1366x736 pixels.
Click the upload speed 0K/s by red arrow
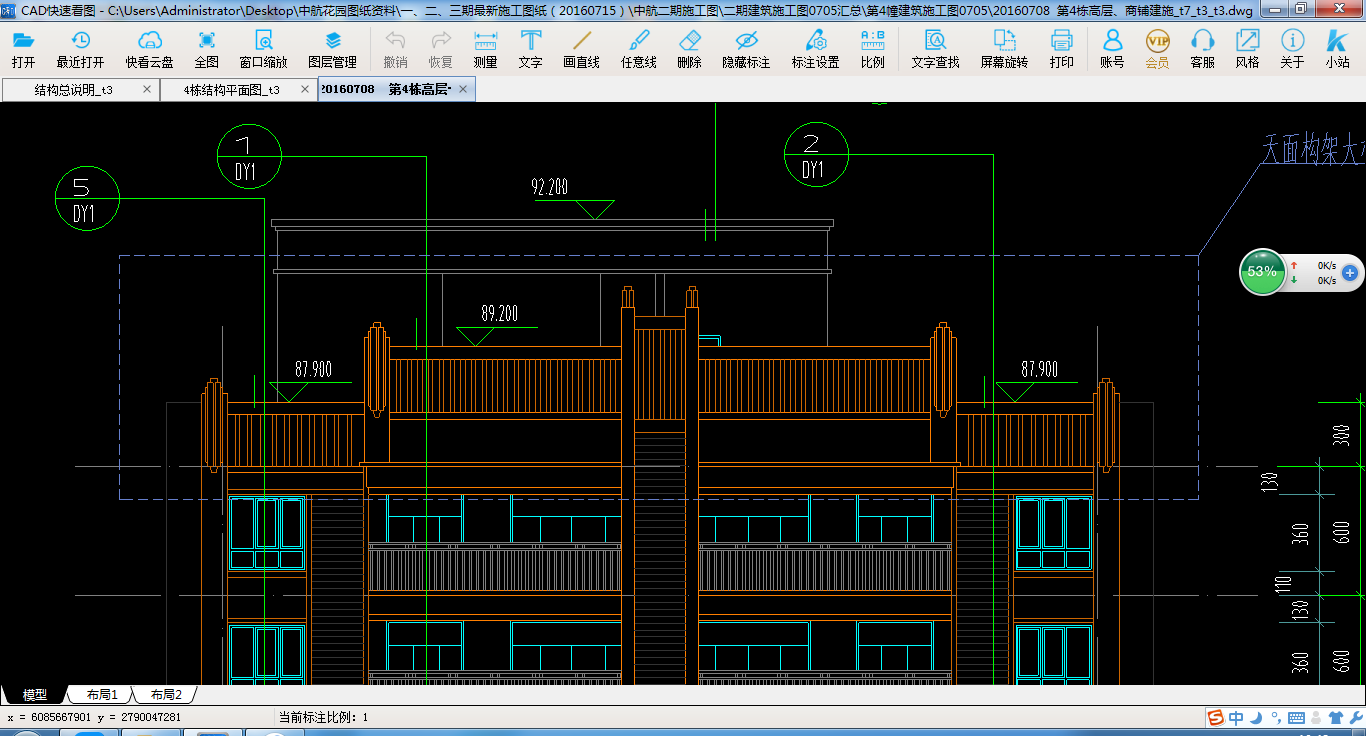[1326, 265]
